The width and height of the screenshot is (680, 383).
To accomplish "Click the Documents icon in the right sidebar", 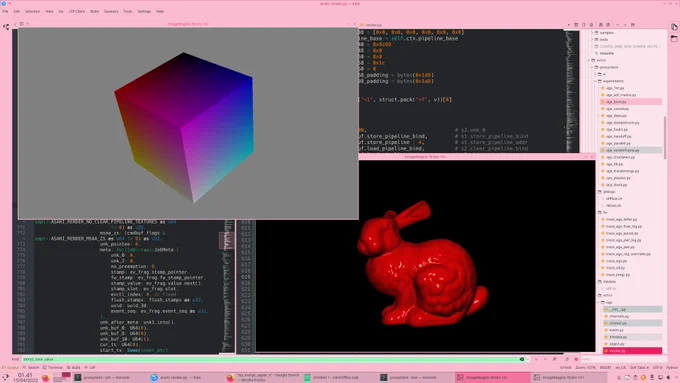I will (674, 27).
